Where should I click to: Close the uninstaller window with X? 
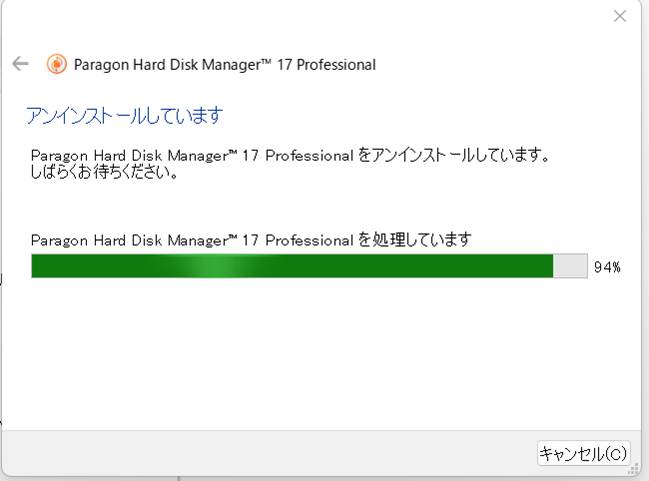(x=620, y=16)
